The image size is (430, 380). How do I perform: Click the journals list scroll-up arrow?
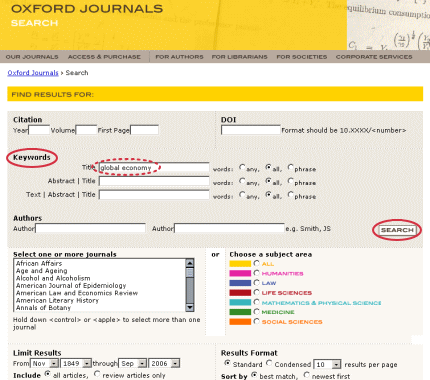click(x=190, y=263)
